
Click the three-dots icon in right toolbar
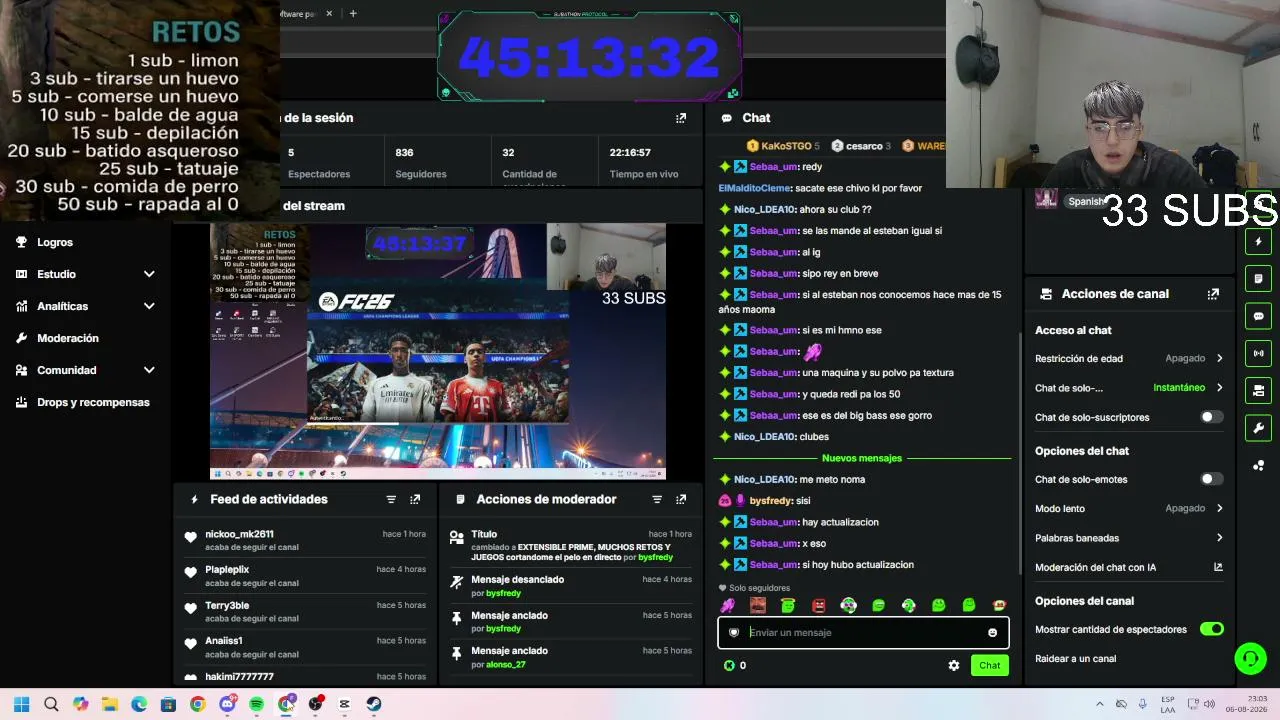pos(1258,466)
